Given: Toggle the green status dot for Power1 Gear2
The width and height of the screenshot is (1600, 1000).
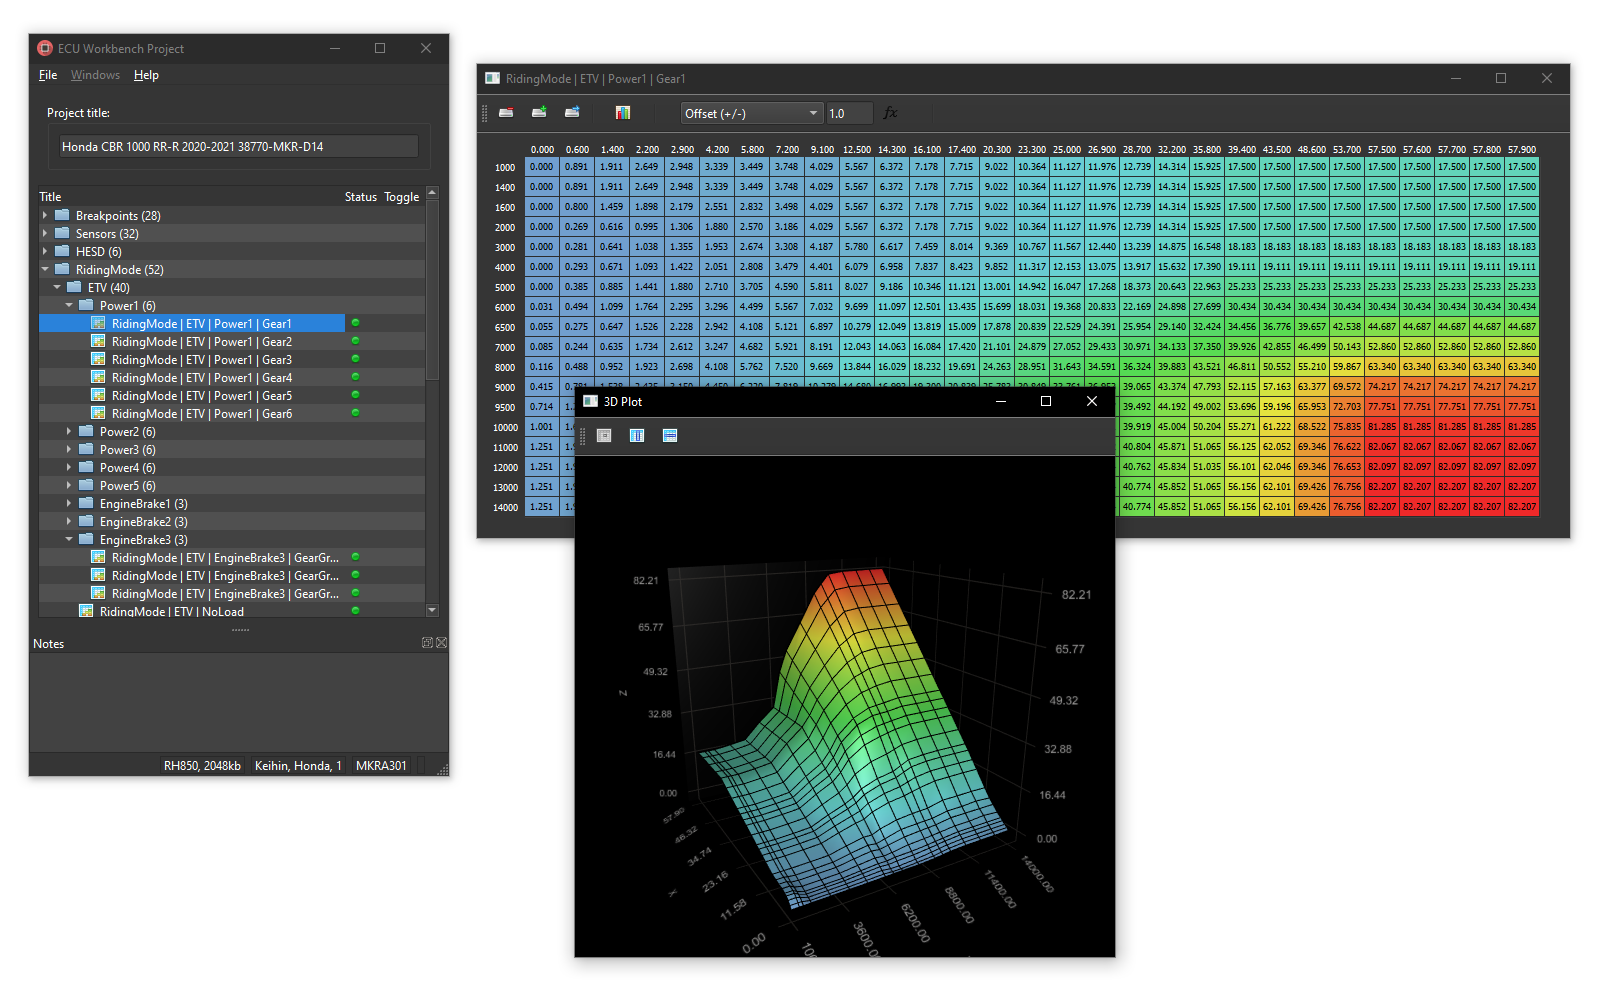Looking at the screenshot, I should (355, 341).
